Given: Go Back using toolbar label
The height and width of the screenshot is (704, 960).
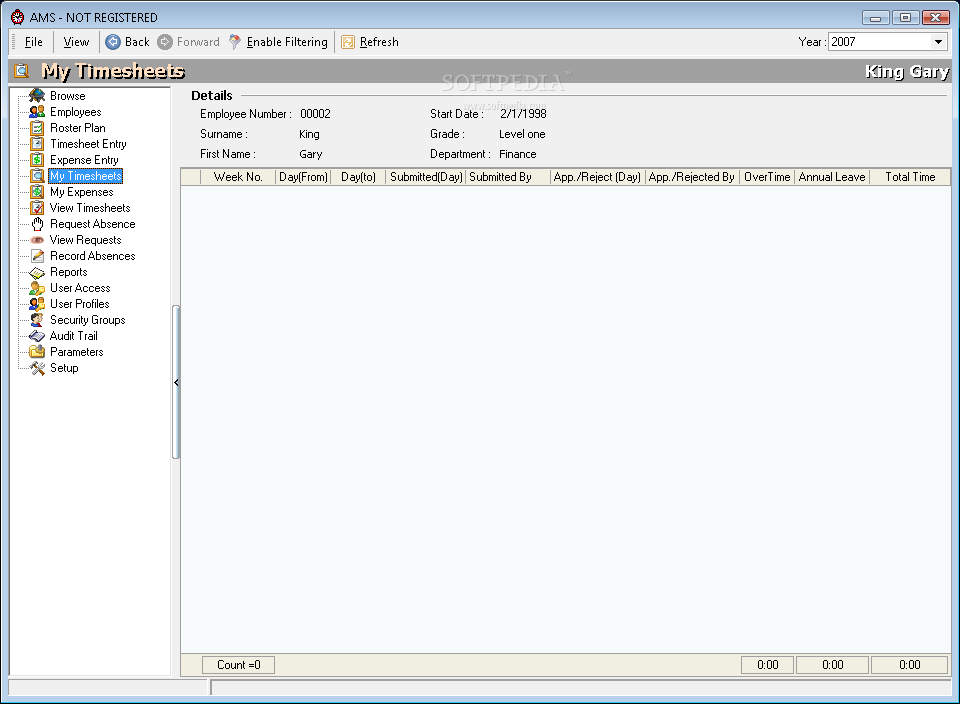Looking at the screenshot, I should coord(137,42).
